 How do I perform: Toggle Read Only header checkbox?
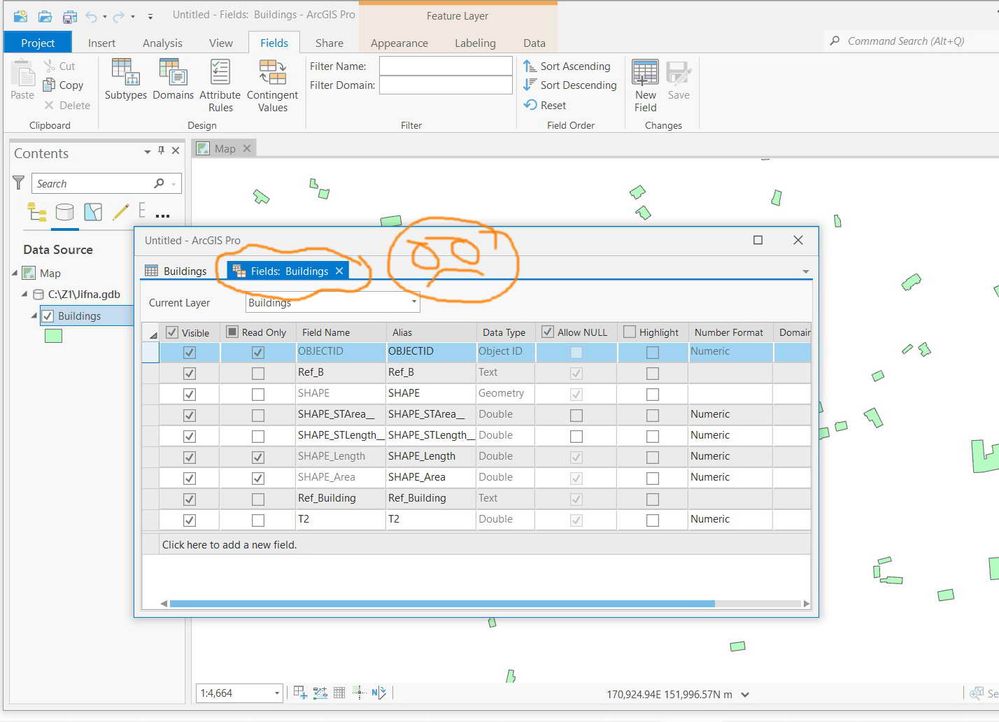pos(232,332)
